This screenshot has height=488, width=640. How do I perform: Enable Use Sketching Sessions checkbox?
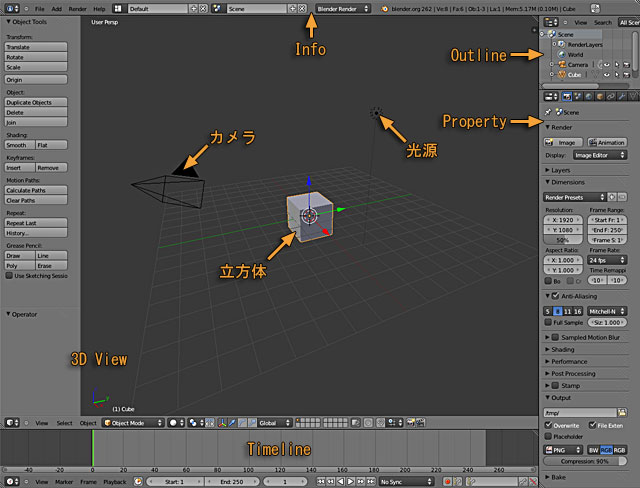pyautogui.click(x=10, y=275)
